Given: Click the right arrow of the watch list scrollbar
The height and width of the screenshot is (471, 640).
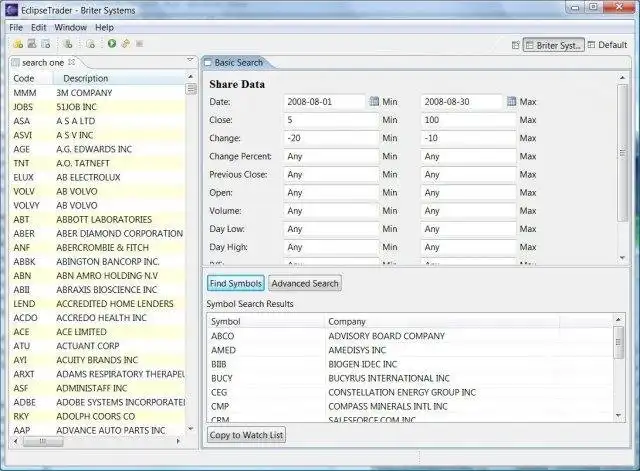Looking at the screenshot, I should click(x=178, y=441).
